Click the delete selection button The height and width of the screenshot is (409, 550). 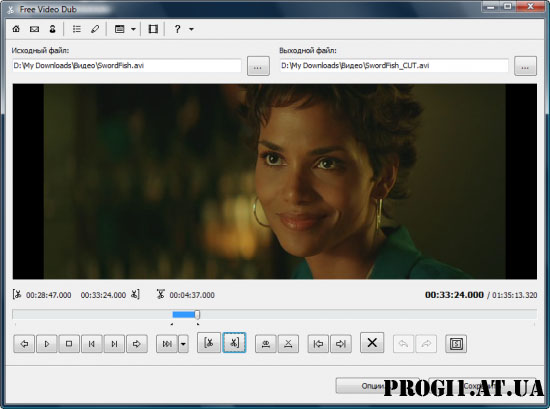click(288, 344)
